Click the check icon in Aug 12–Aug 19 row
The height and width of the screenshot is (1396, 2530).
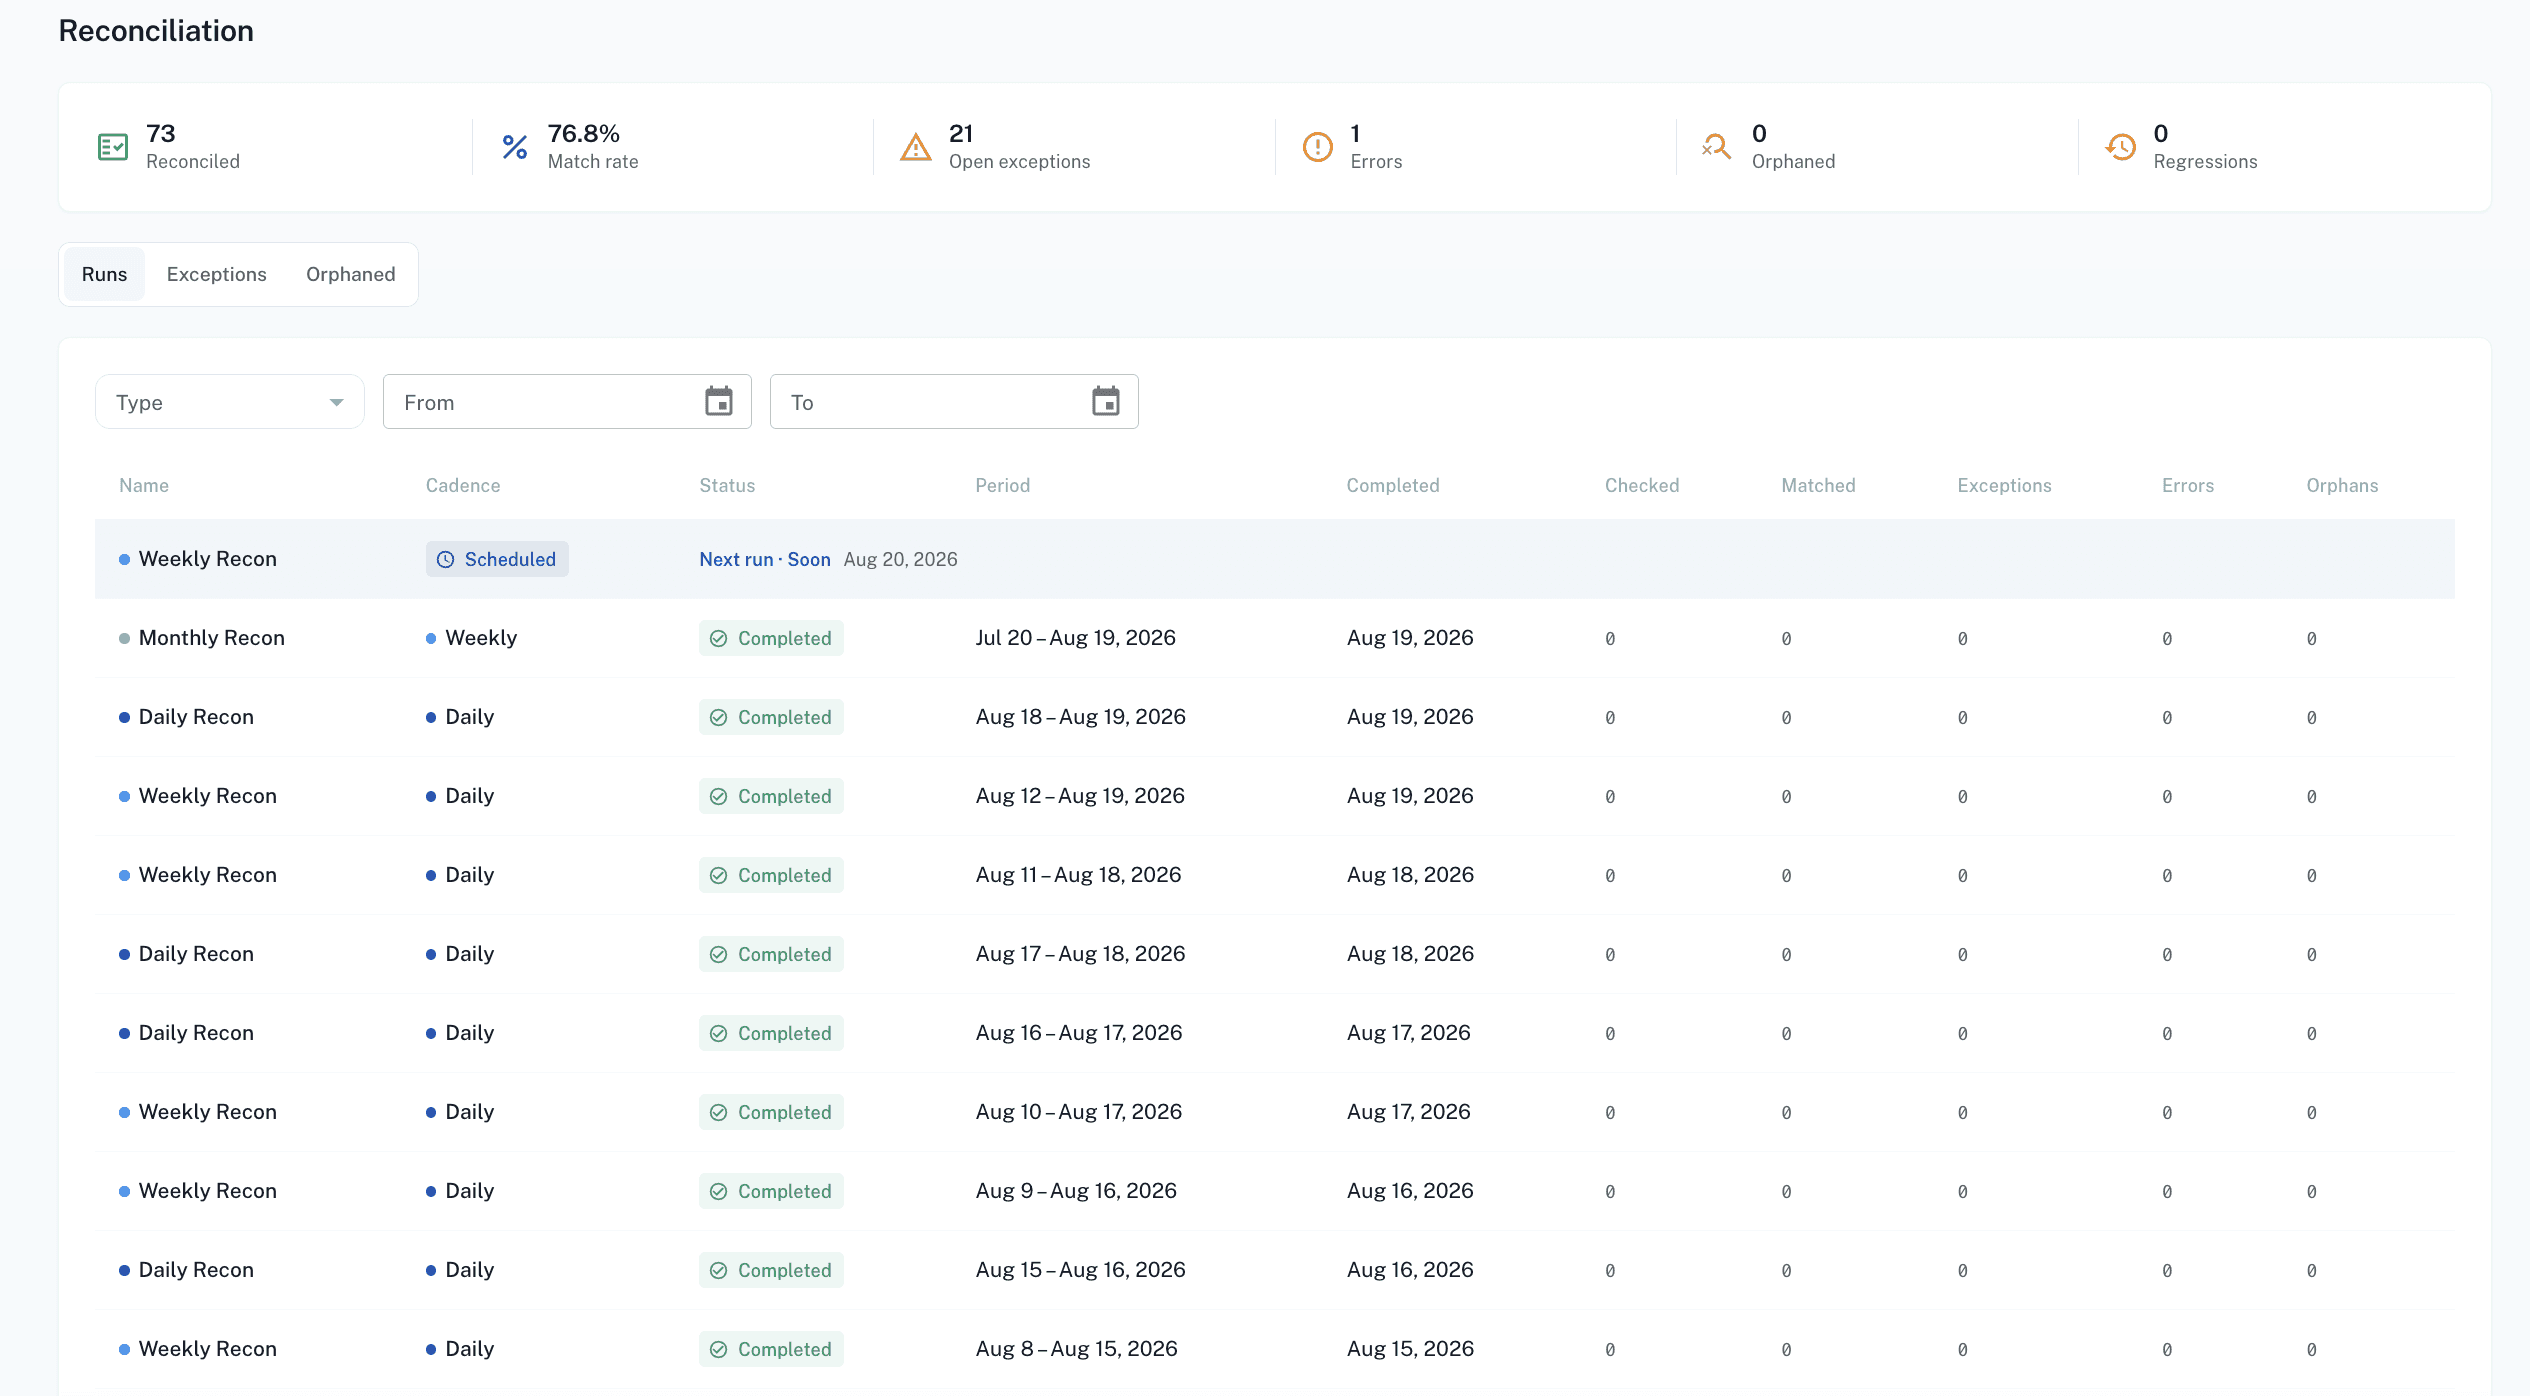point(718,797)
